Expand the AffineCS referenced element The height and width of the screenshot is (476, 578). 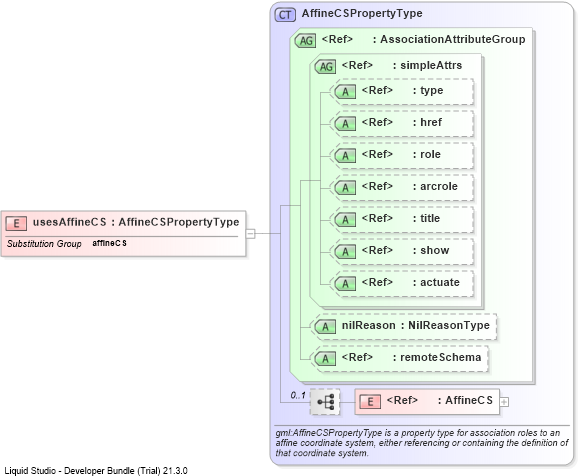click(x=504, y=402)
